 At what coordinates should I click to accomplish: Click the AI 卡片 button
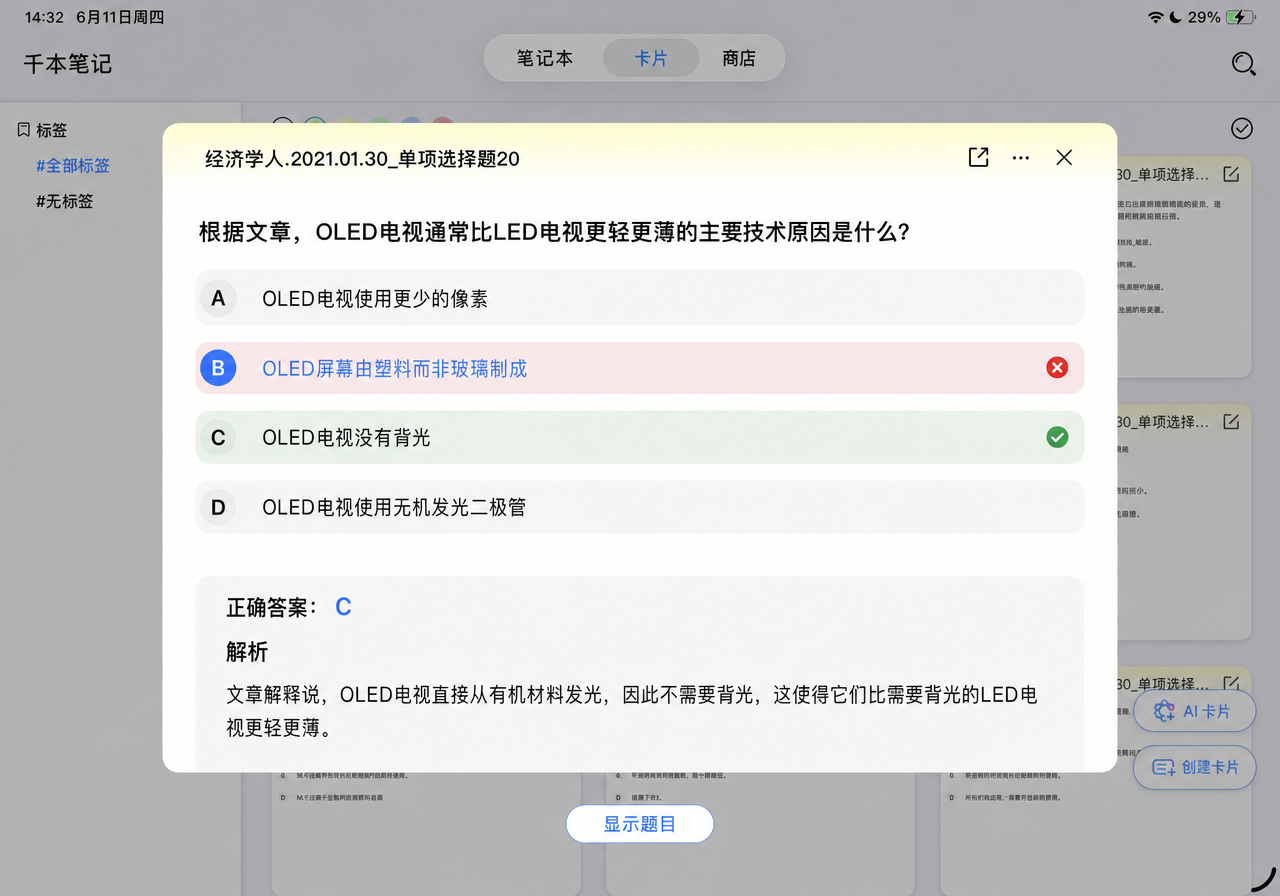(1194, 711)
